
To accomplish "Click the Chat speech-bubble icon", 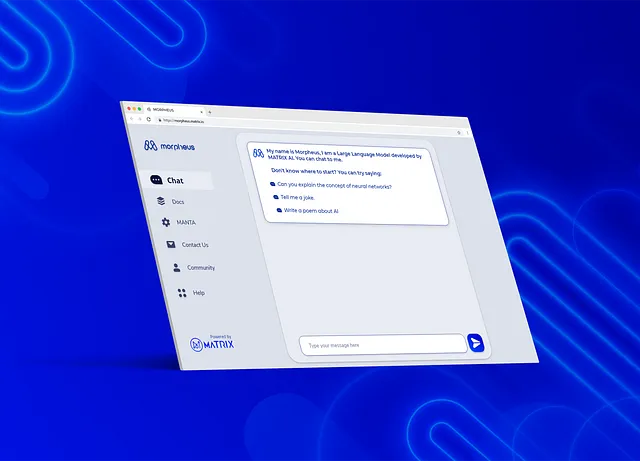I will (x=156, y=180).
